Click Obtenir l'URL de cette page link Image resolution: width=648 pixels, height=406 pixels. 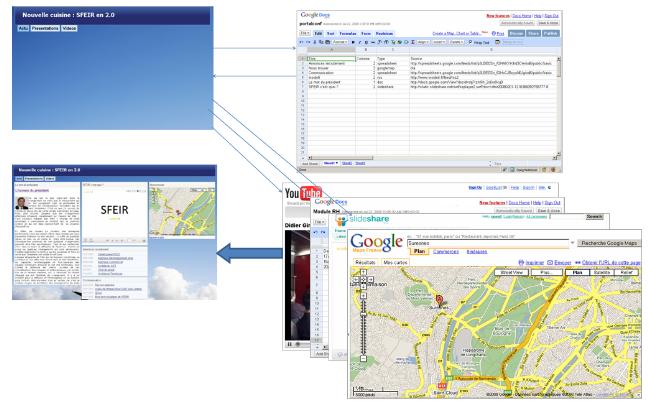tap(608, 263)
